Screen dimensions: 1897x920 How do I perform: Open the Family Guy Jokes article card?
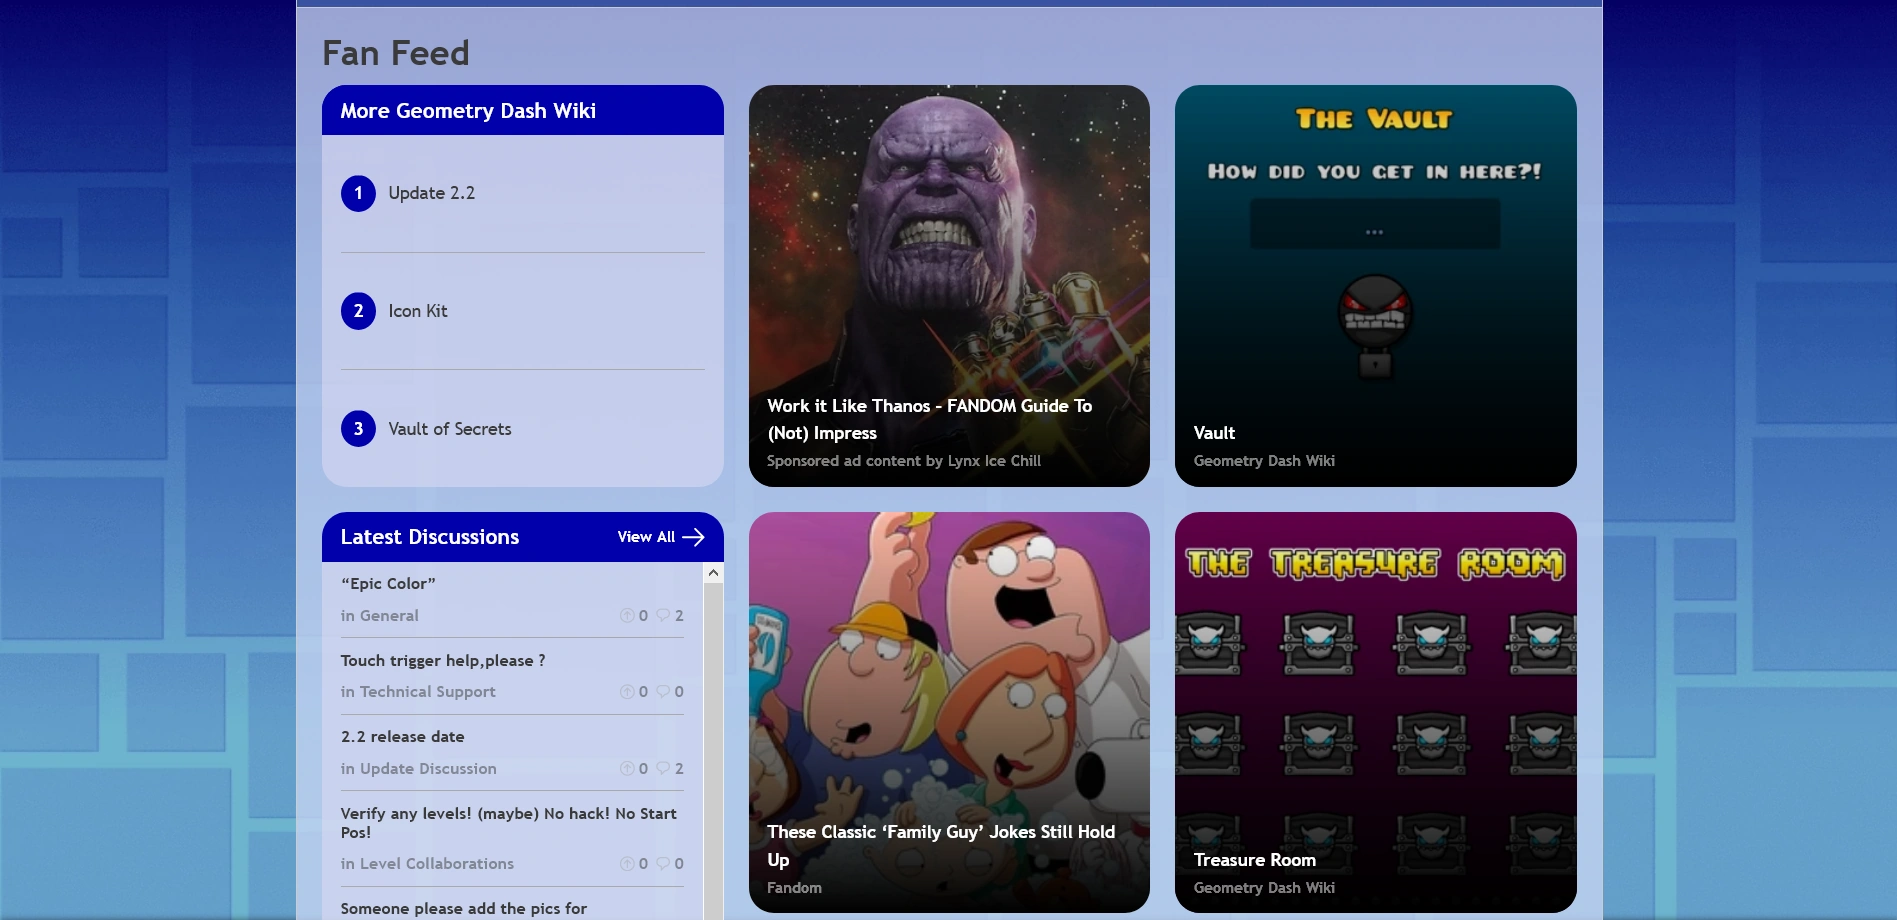pos(949,712)
